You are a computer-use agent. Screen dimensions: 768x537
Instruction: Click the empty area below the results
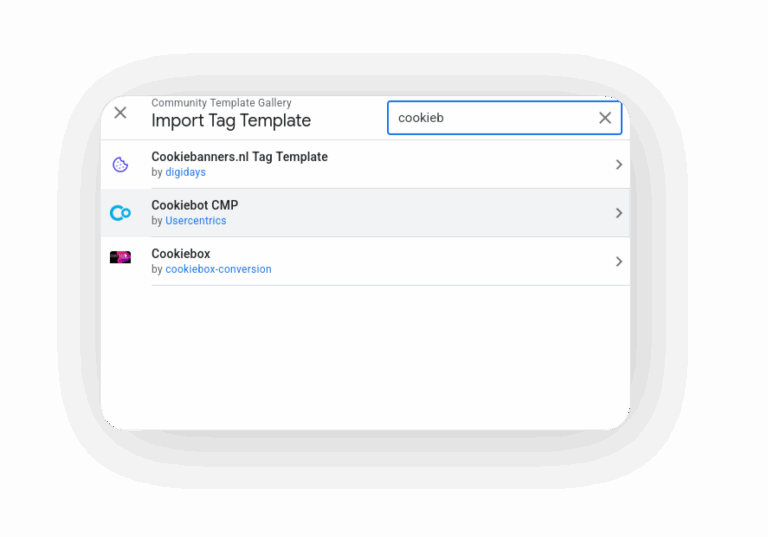point(365,358)
